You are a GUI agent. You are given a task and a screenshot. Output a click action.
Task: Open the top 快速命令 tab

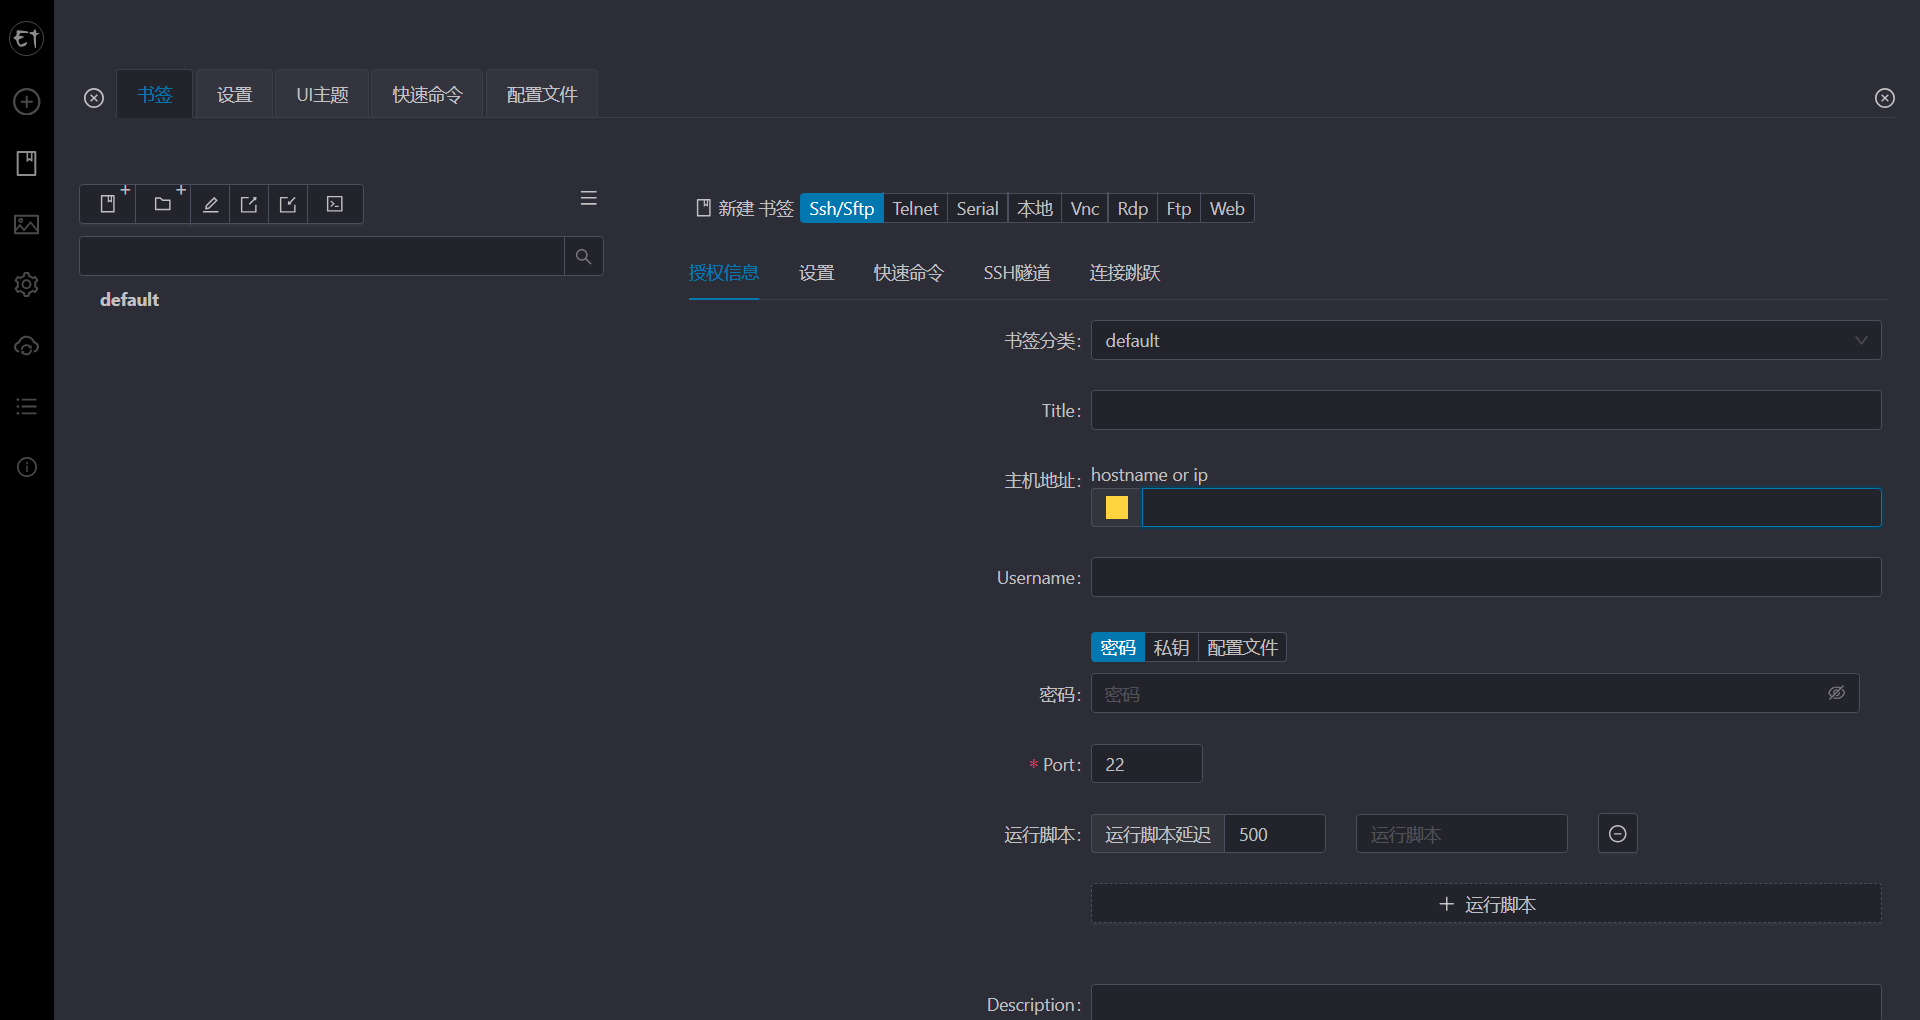(427, 95)
